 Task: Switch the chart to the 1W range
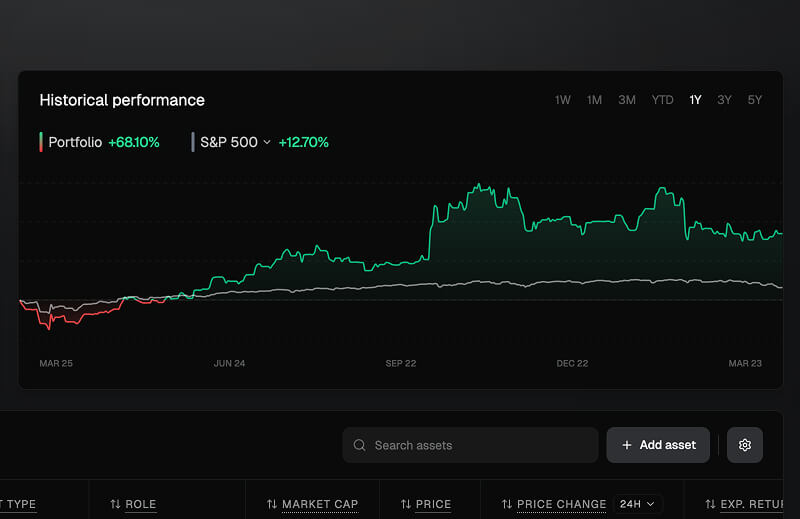563,100
